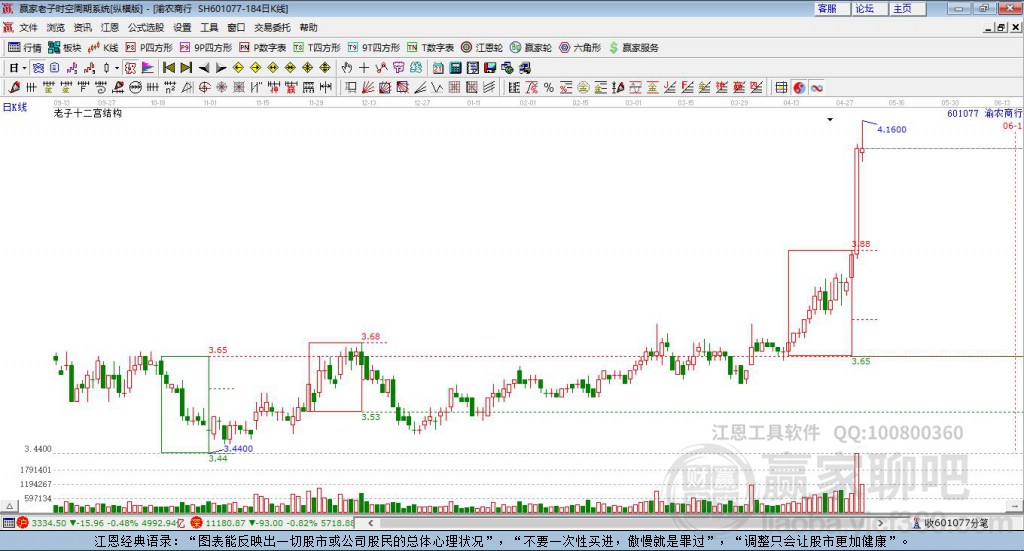Switch to the K线 chart view
Image resolution: width=1024 pixels, height=551 pixels.
point(103,48)
